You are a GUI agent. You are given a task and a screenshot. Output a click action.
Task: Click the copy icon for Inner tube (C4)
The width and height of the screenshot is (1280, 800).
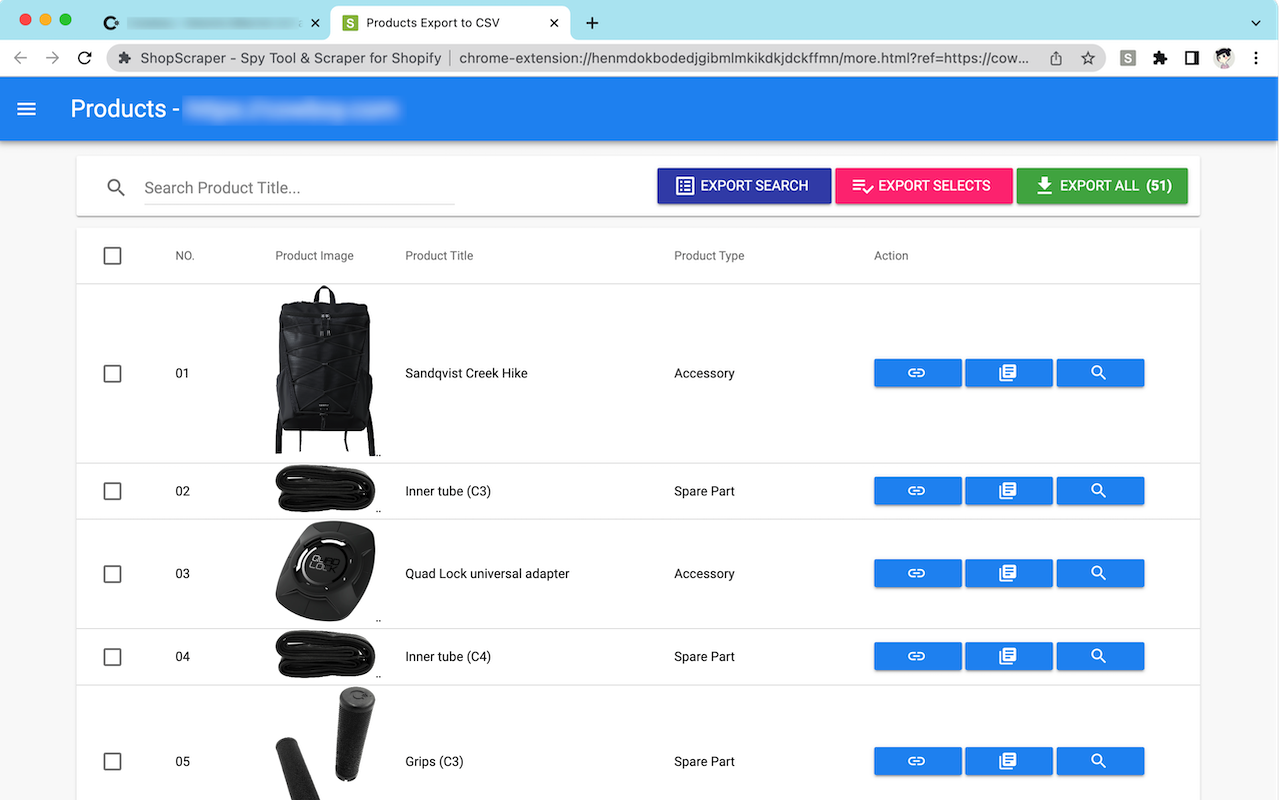tap(1008, 656)
